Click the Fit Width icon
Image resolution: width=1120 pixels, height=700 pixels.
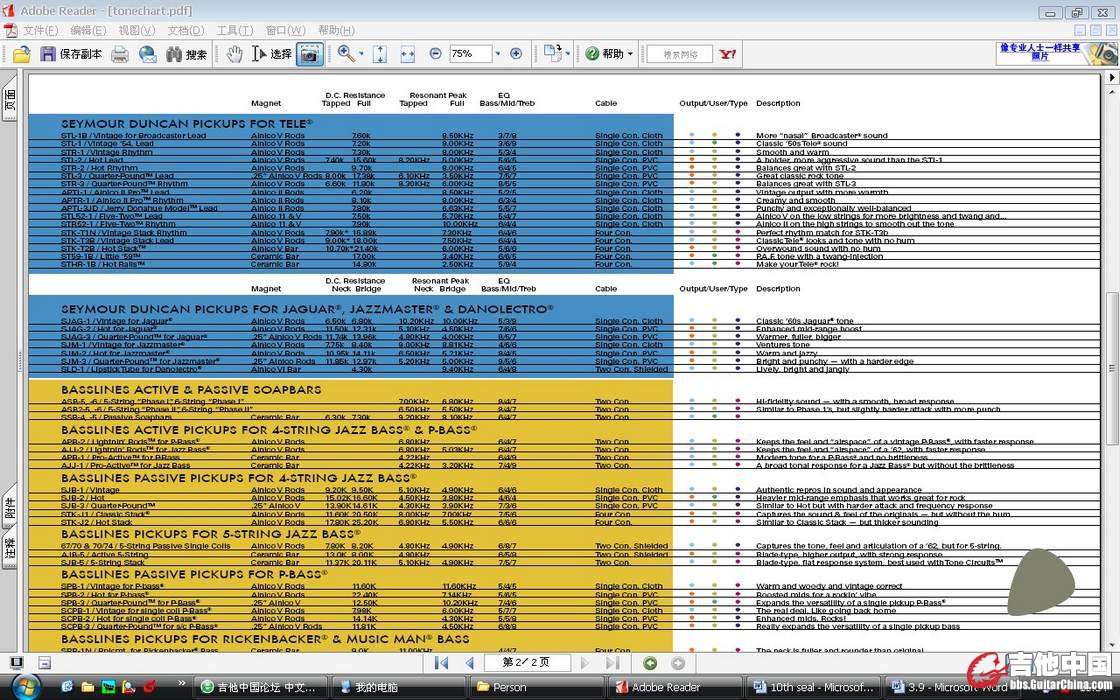pyautogui.click(x=408, y=54)
